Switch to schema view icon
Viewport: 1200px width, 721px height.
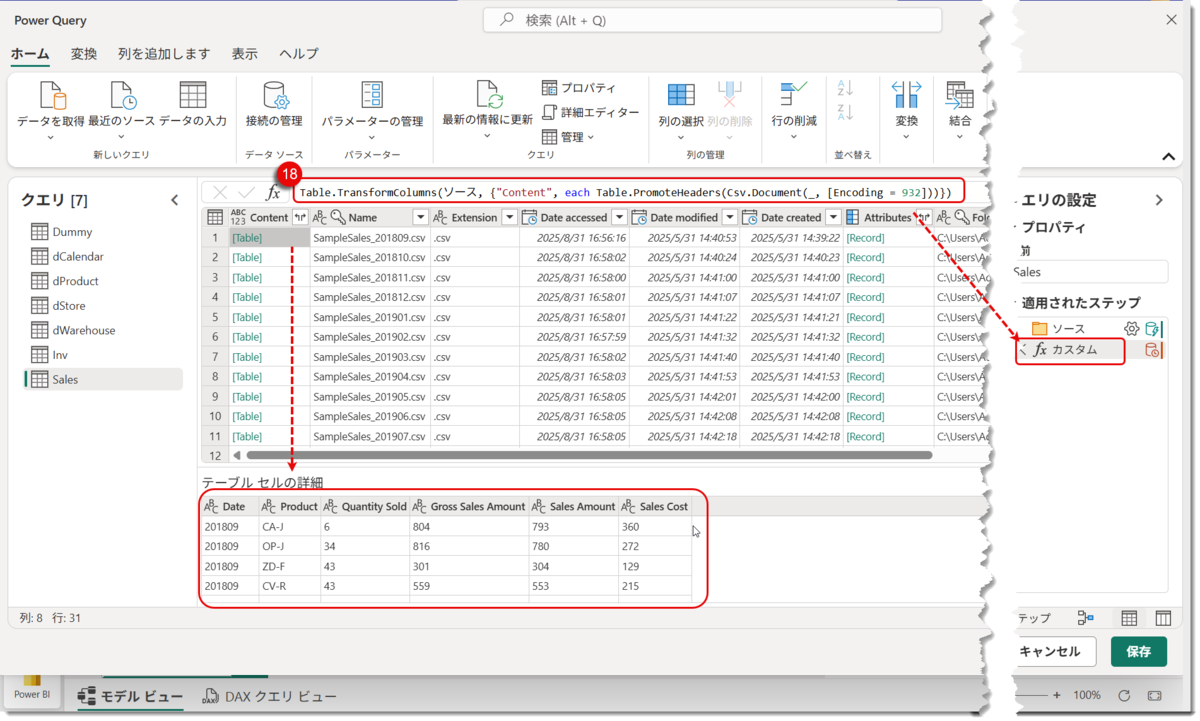tap(1163, 619)
